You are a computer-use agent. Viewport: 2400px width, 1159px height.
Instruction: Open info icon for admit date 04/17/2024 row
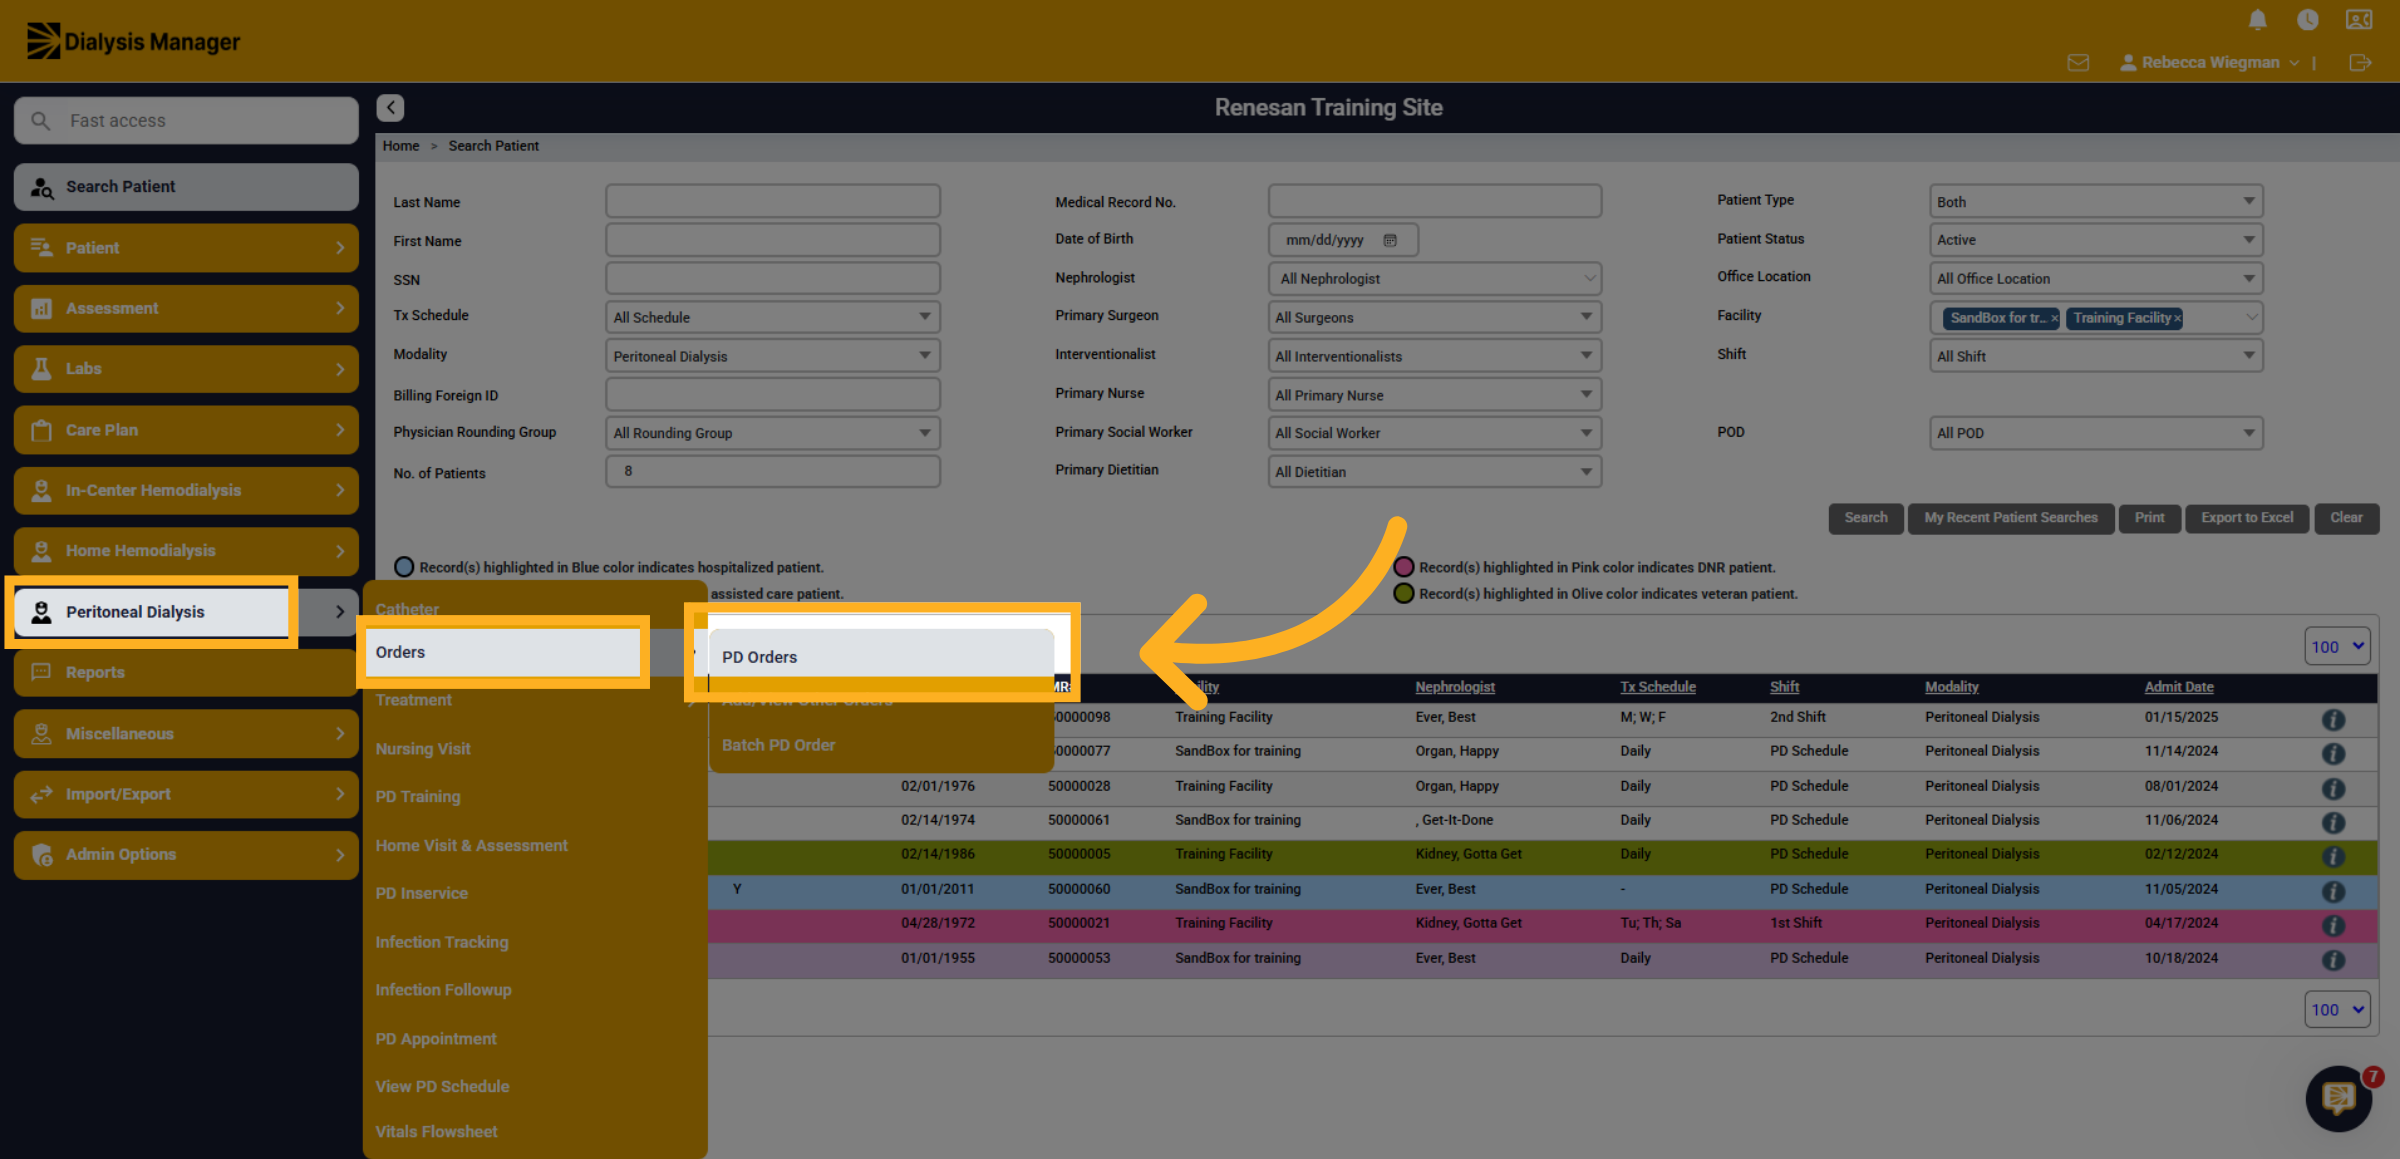[2333, 925]
